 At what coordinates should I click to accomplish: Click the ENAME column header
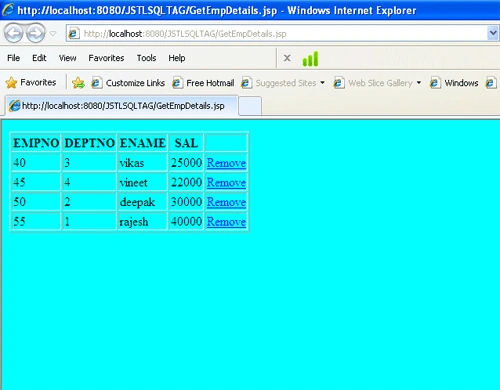143,143
